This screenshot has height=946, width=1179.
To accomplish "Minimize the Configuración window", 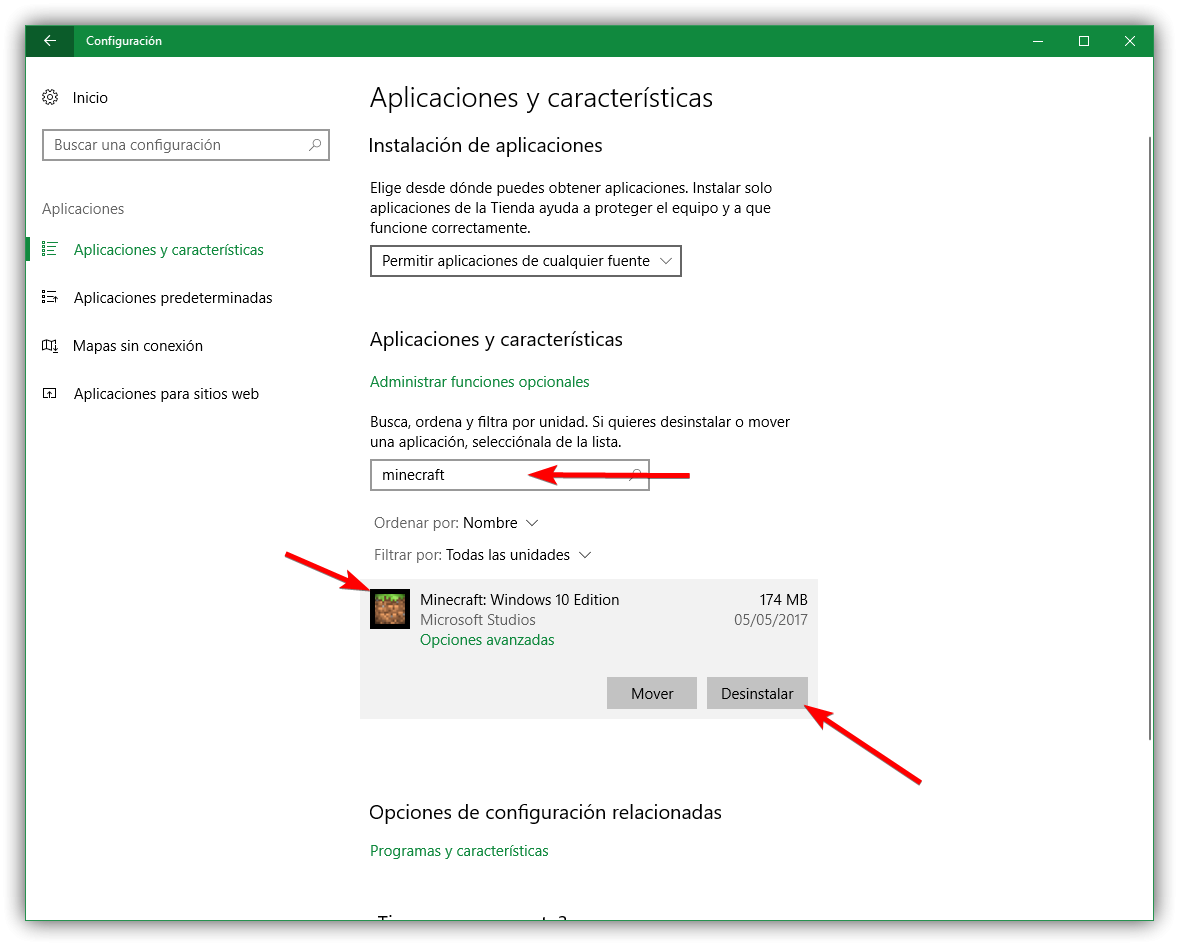I will pos(1038,41).
